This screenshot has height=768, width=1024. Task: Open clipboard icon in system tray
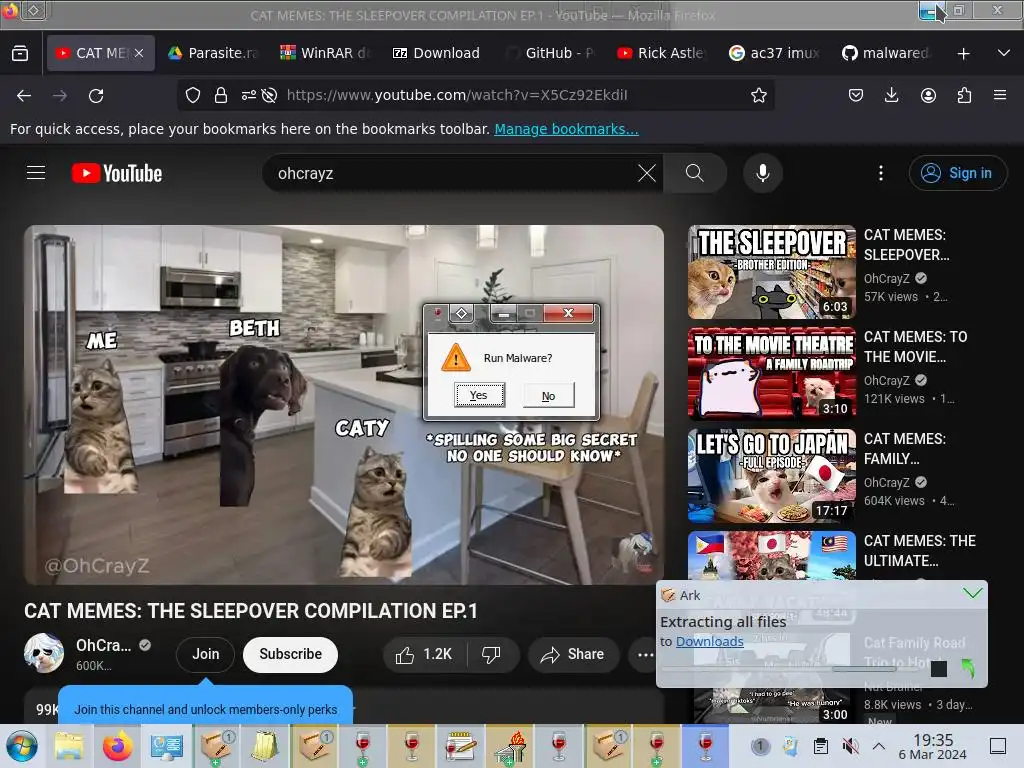[821, 746]
